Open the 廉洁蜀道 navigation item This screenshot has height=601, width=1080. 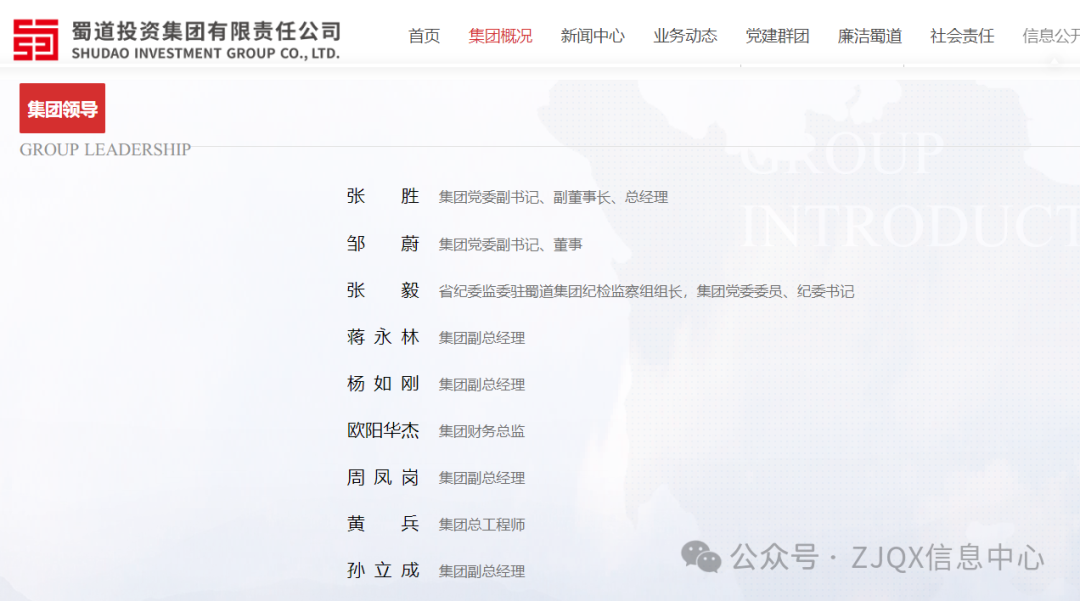(869, 36)
